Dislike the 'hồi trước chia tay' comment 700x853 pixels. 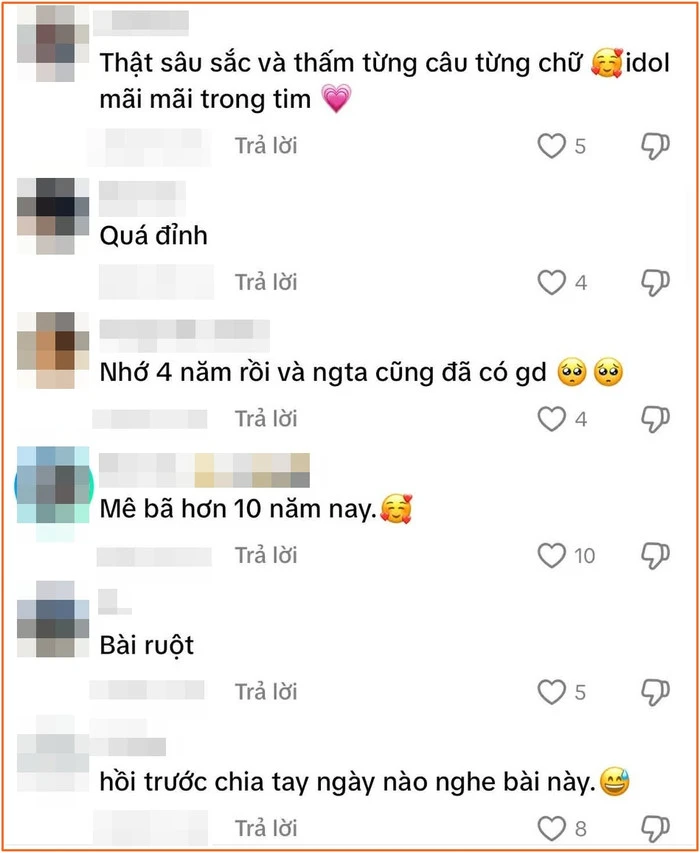pos(655,829)
